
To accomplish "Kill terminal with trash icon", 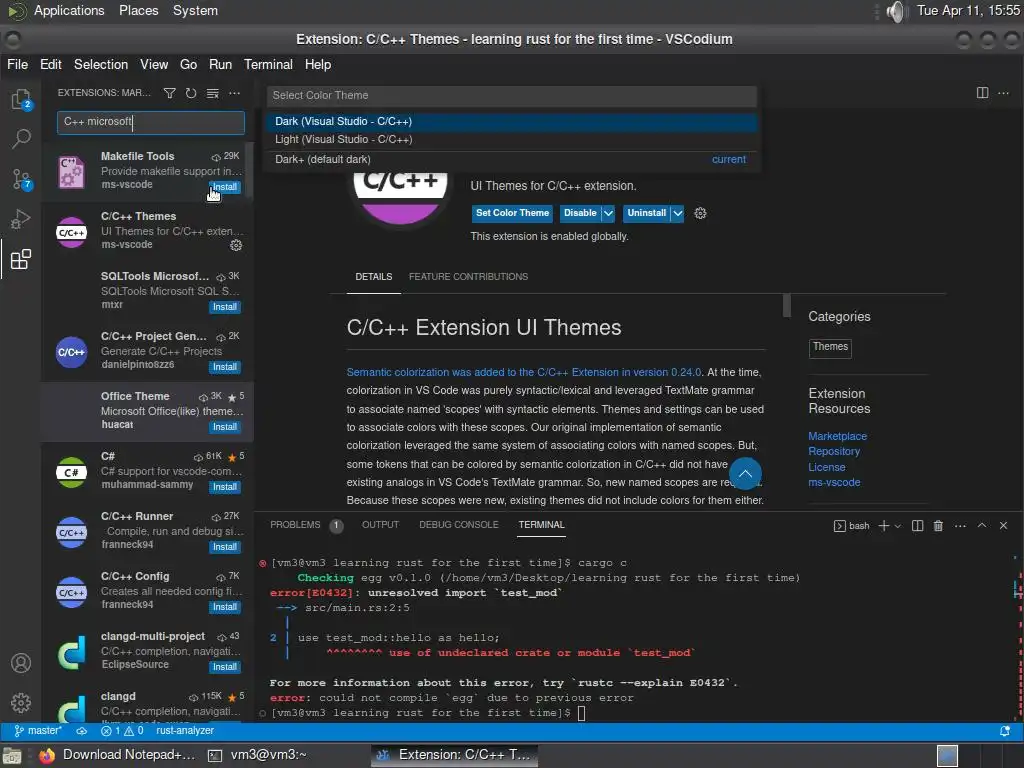I will (938, 526).
